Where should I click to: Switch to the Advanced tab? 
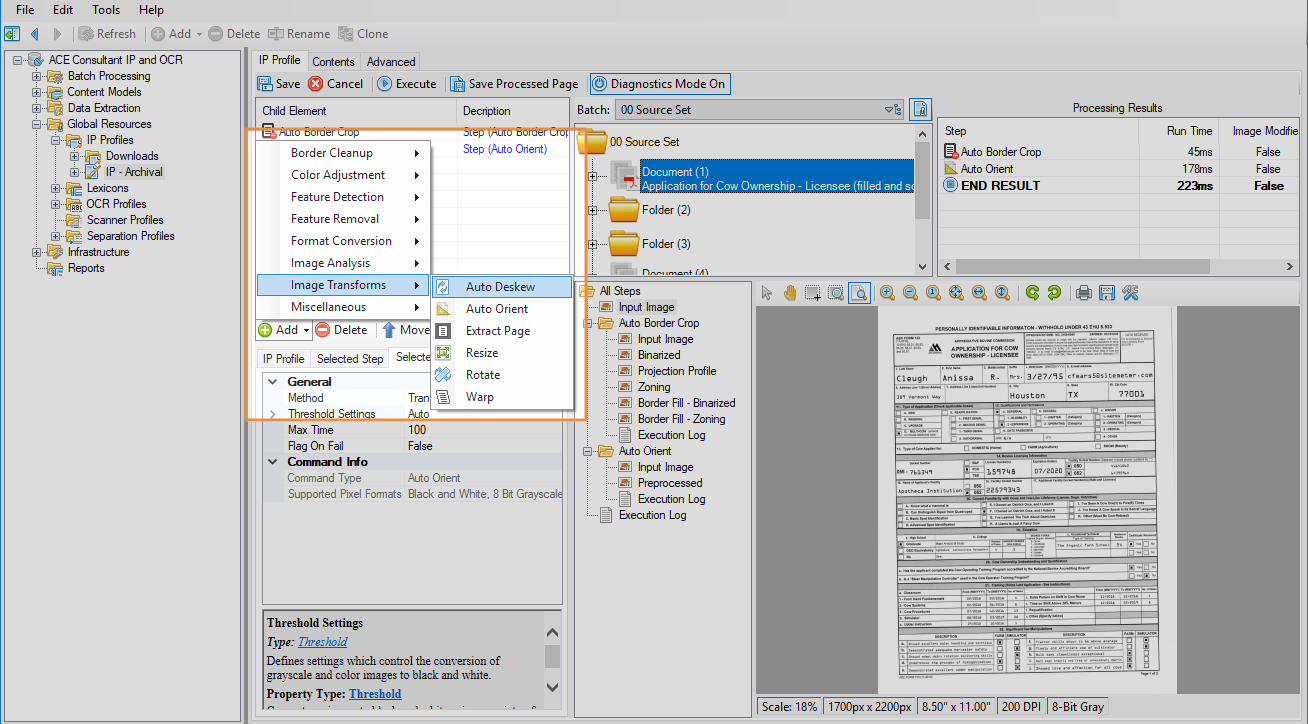[391, 61]
